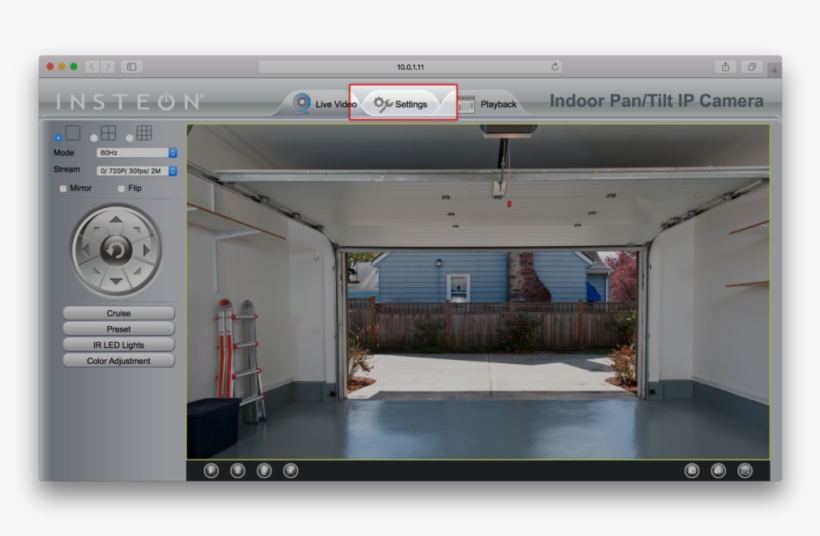Open the Mode dropdown showing 60Hz
The height and width of the screenshot is (536, 820).
[137, 153]
